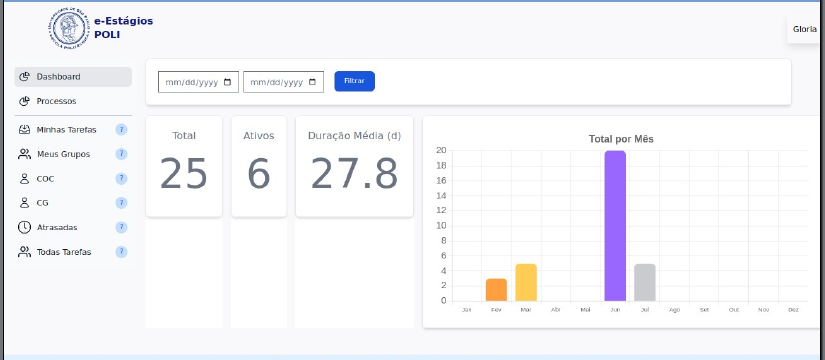Go to the Processos page
The height and width of the screenshot is (360, 825).
click(73, 101)
